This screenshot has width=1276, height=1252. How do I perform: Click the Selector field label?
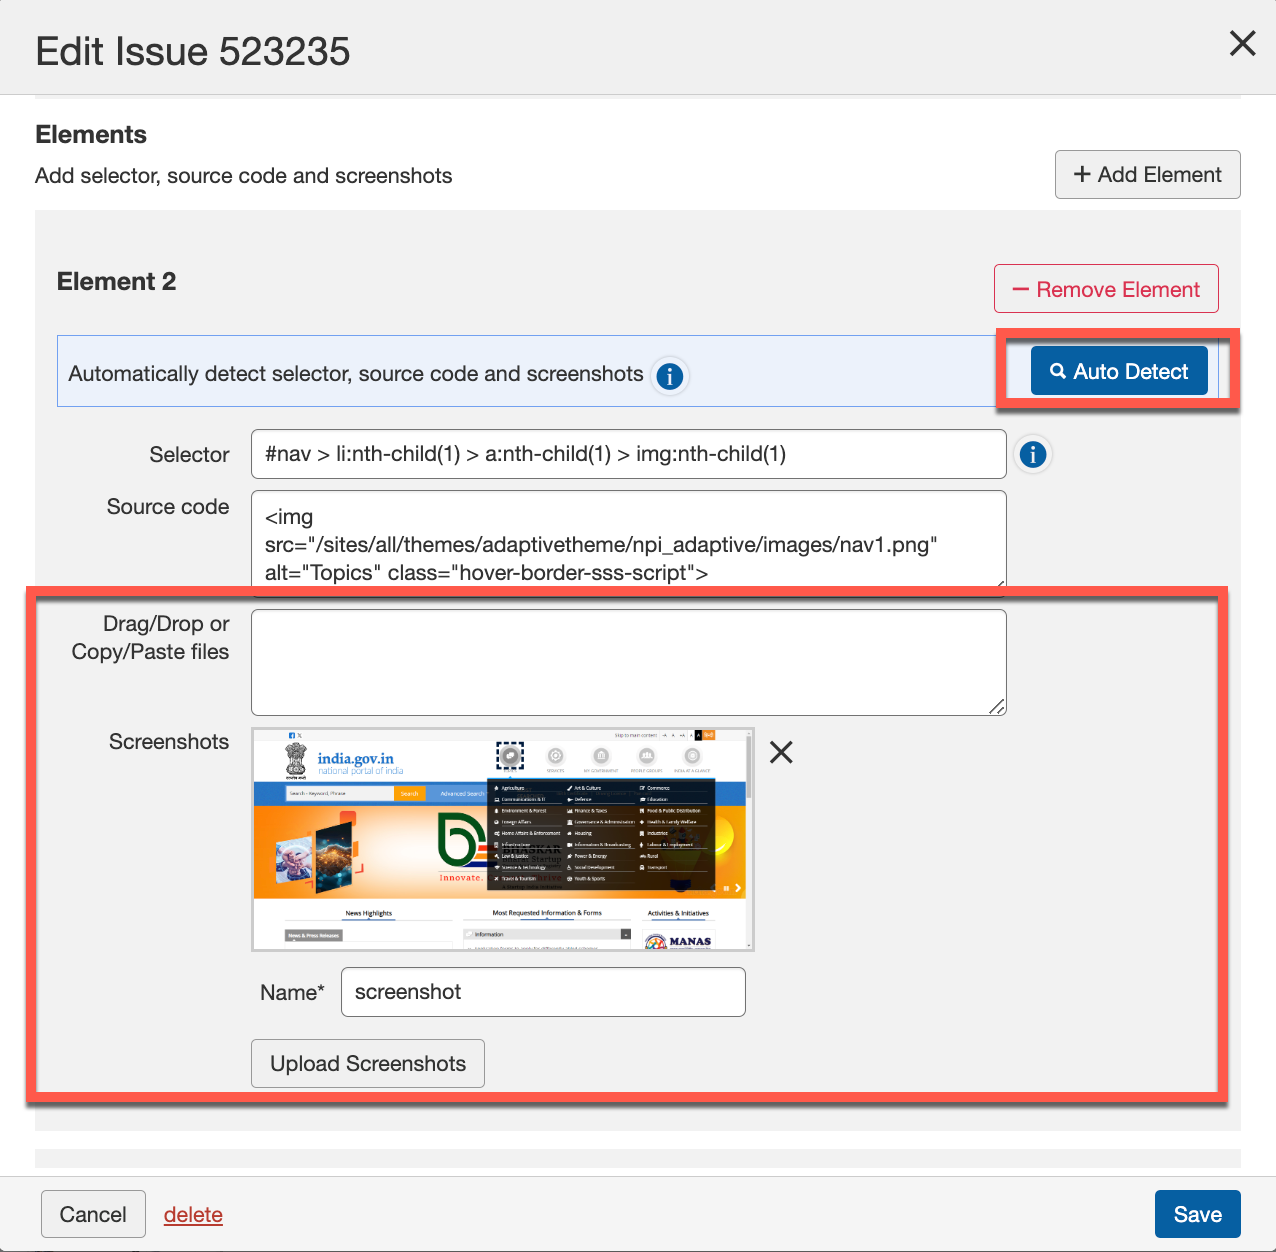pos(189,455)
